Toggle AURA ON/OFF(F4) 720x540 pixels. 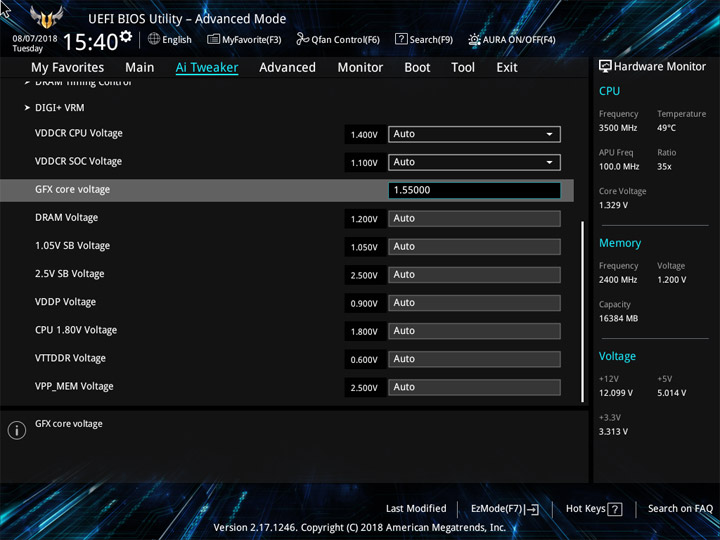click(512, 39)
